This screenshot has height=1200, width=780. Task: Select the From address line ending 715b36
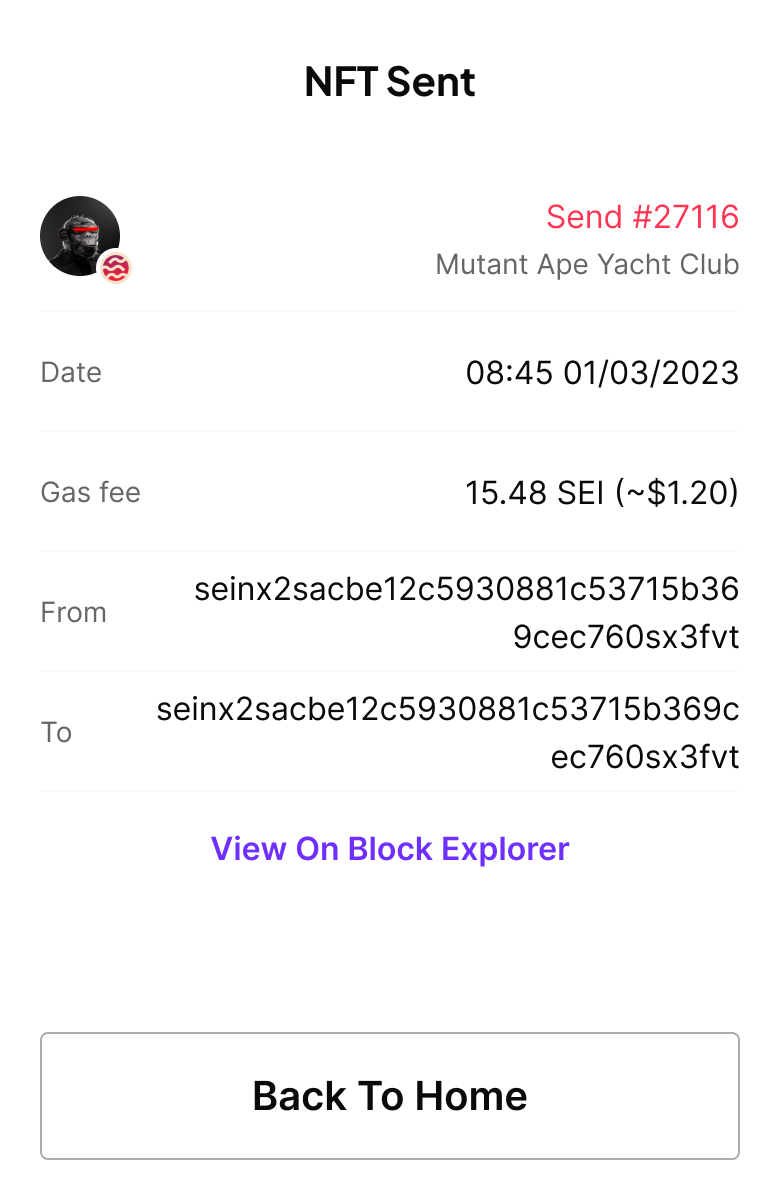tap(467, 589)
